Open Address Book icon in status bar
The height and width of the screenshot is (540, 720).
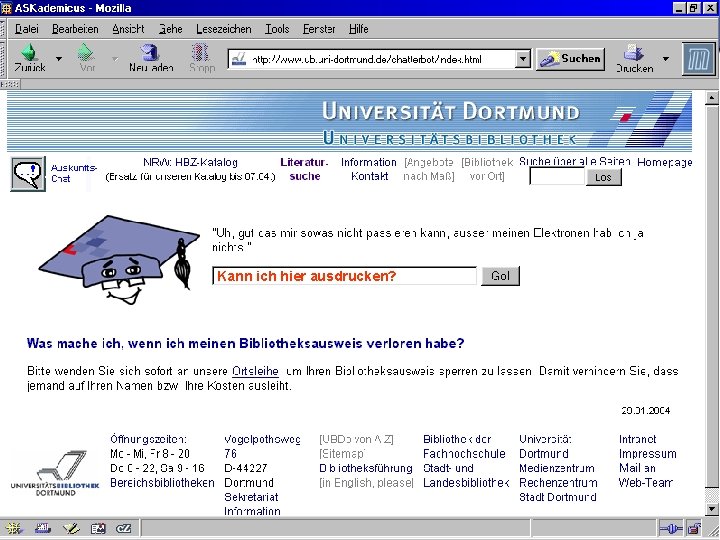(x=98, y=529)
